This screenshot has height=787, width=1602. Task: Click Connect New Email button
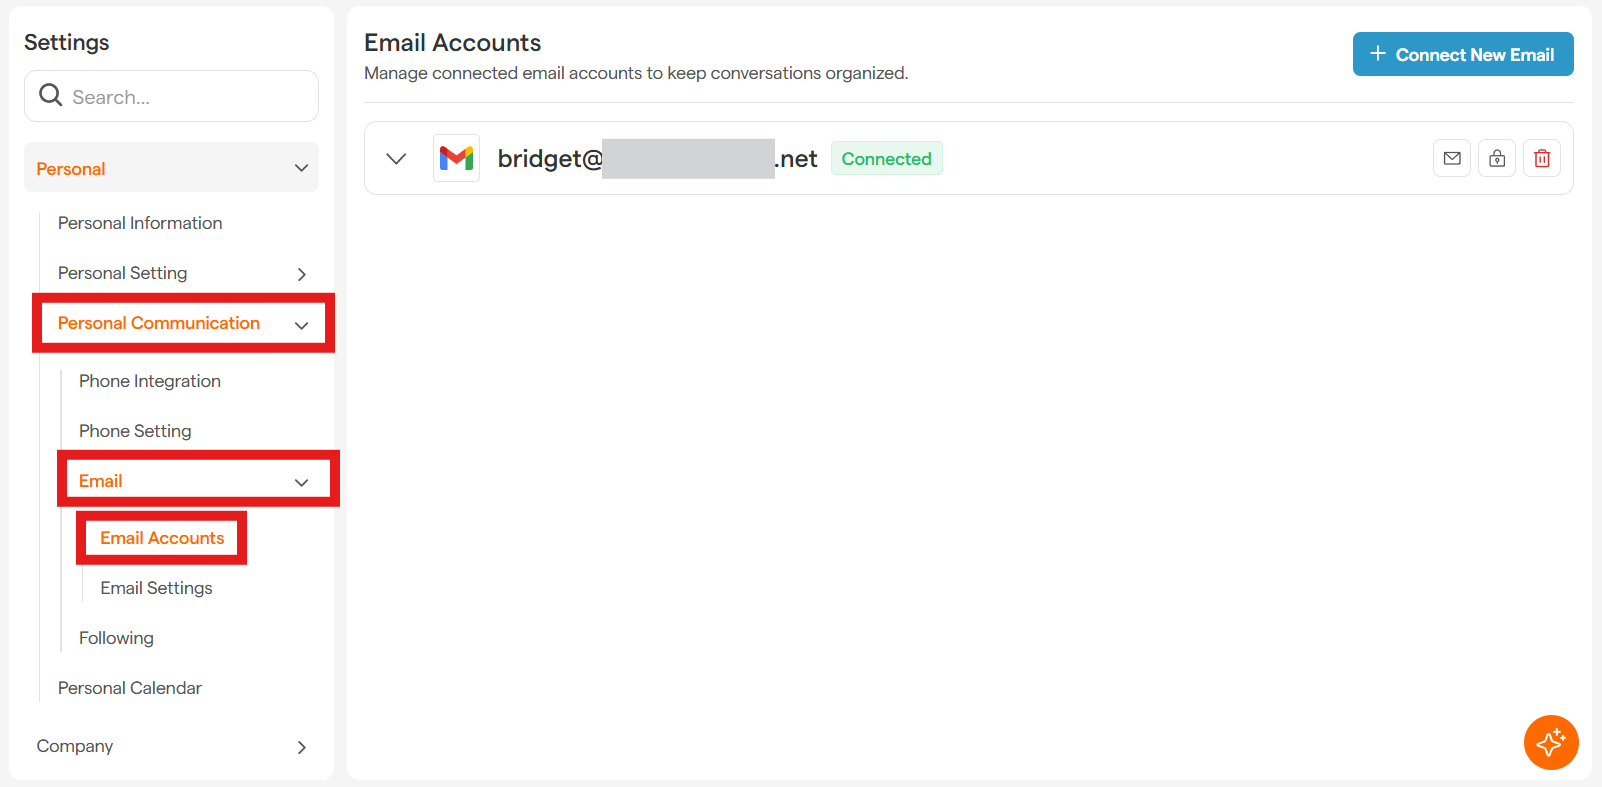coord(1462,54)
